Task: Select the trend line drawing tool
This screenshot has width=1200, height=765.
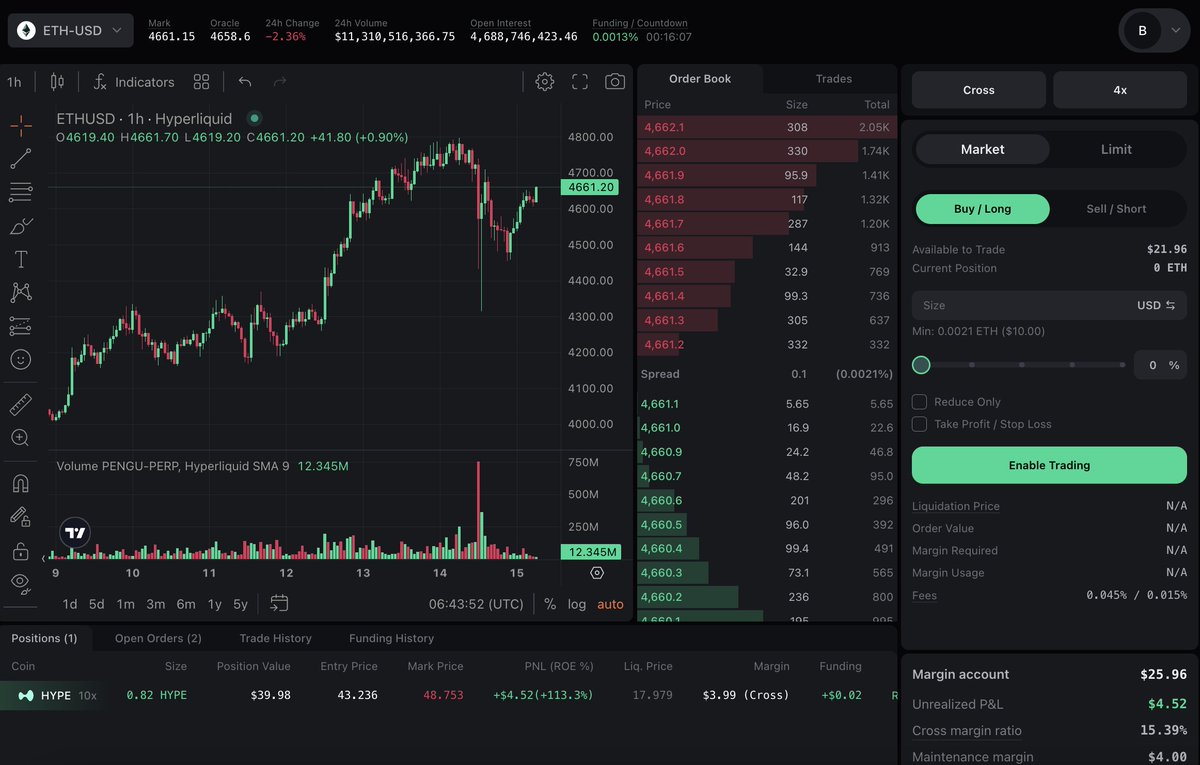Action: [x=18, y=159]
